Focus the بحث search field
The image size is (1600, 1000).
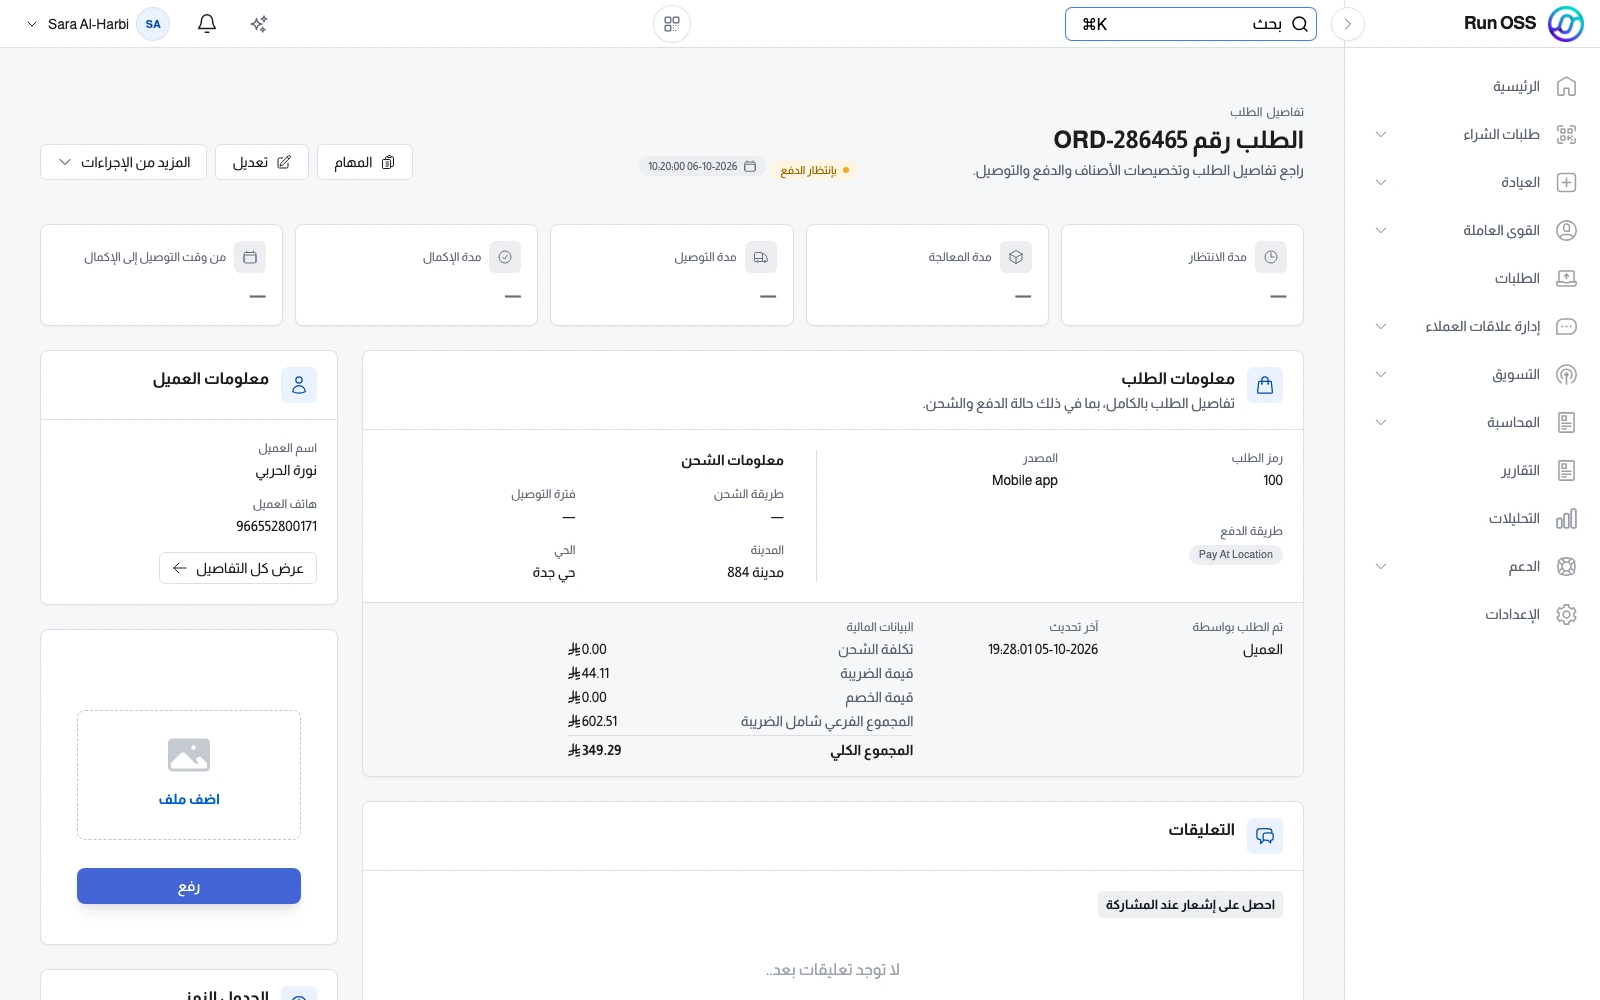click(1191, 24)
